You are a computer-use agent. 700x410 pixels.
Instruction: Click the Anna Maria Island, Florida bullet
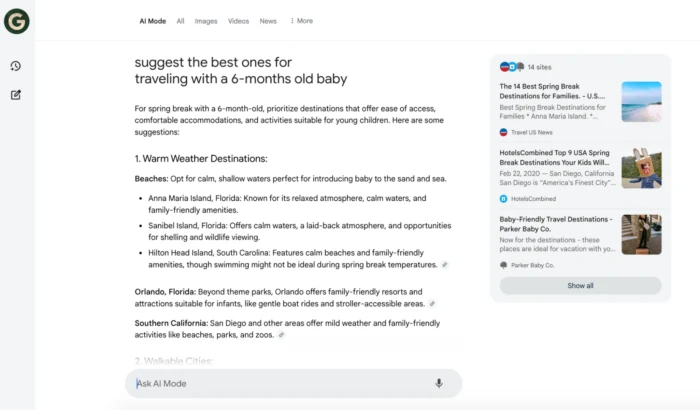pos(287,204)
